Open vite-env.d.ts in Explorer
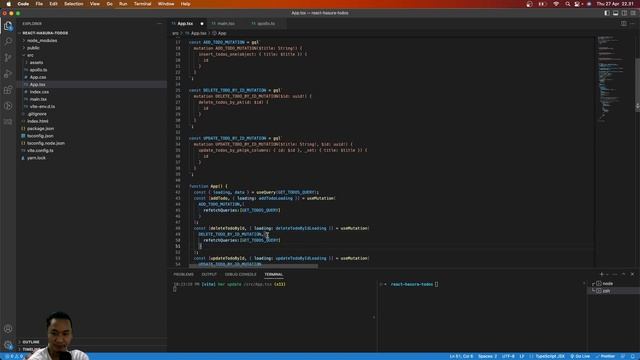Viewport: 640px width, 360px height. [x=42, y=107]
